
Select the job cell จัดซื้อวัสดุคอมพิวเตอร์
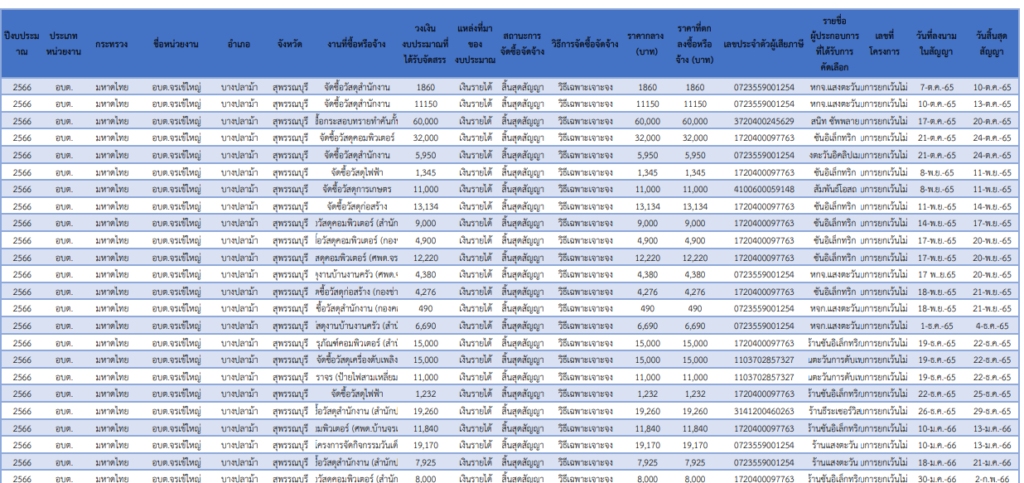(x=357, y=138)
